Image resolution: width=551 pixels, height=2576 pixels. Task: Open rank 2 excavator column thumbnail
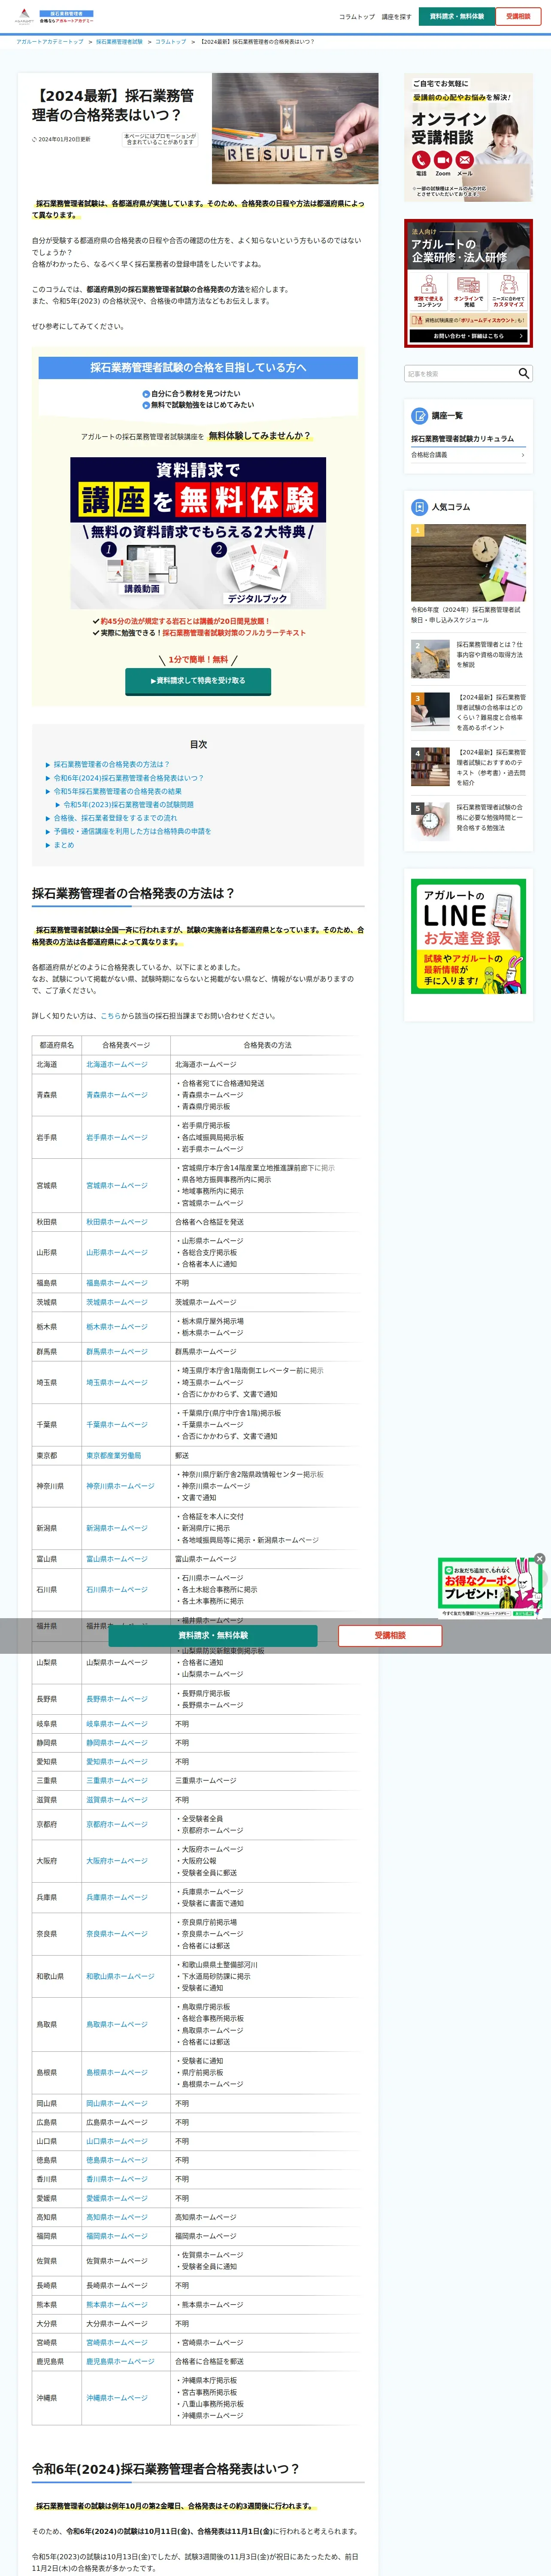coord(430,659)
